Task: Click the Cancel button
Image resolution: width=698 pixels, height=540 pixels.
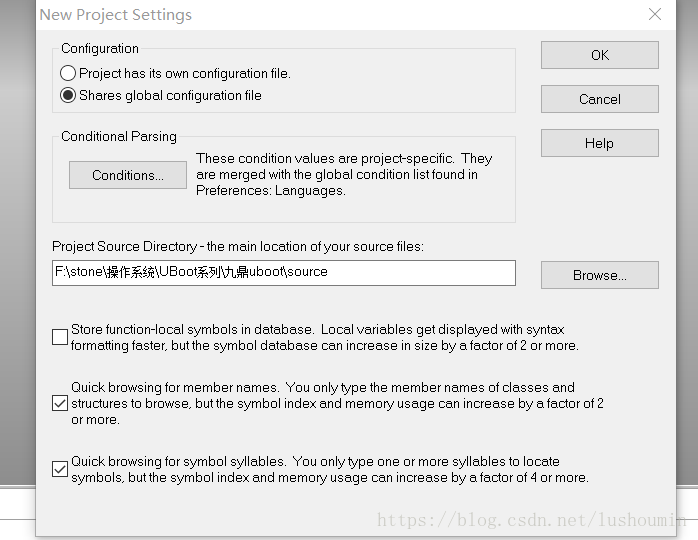Action: coord(600,99)
